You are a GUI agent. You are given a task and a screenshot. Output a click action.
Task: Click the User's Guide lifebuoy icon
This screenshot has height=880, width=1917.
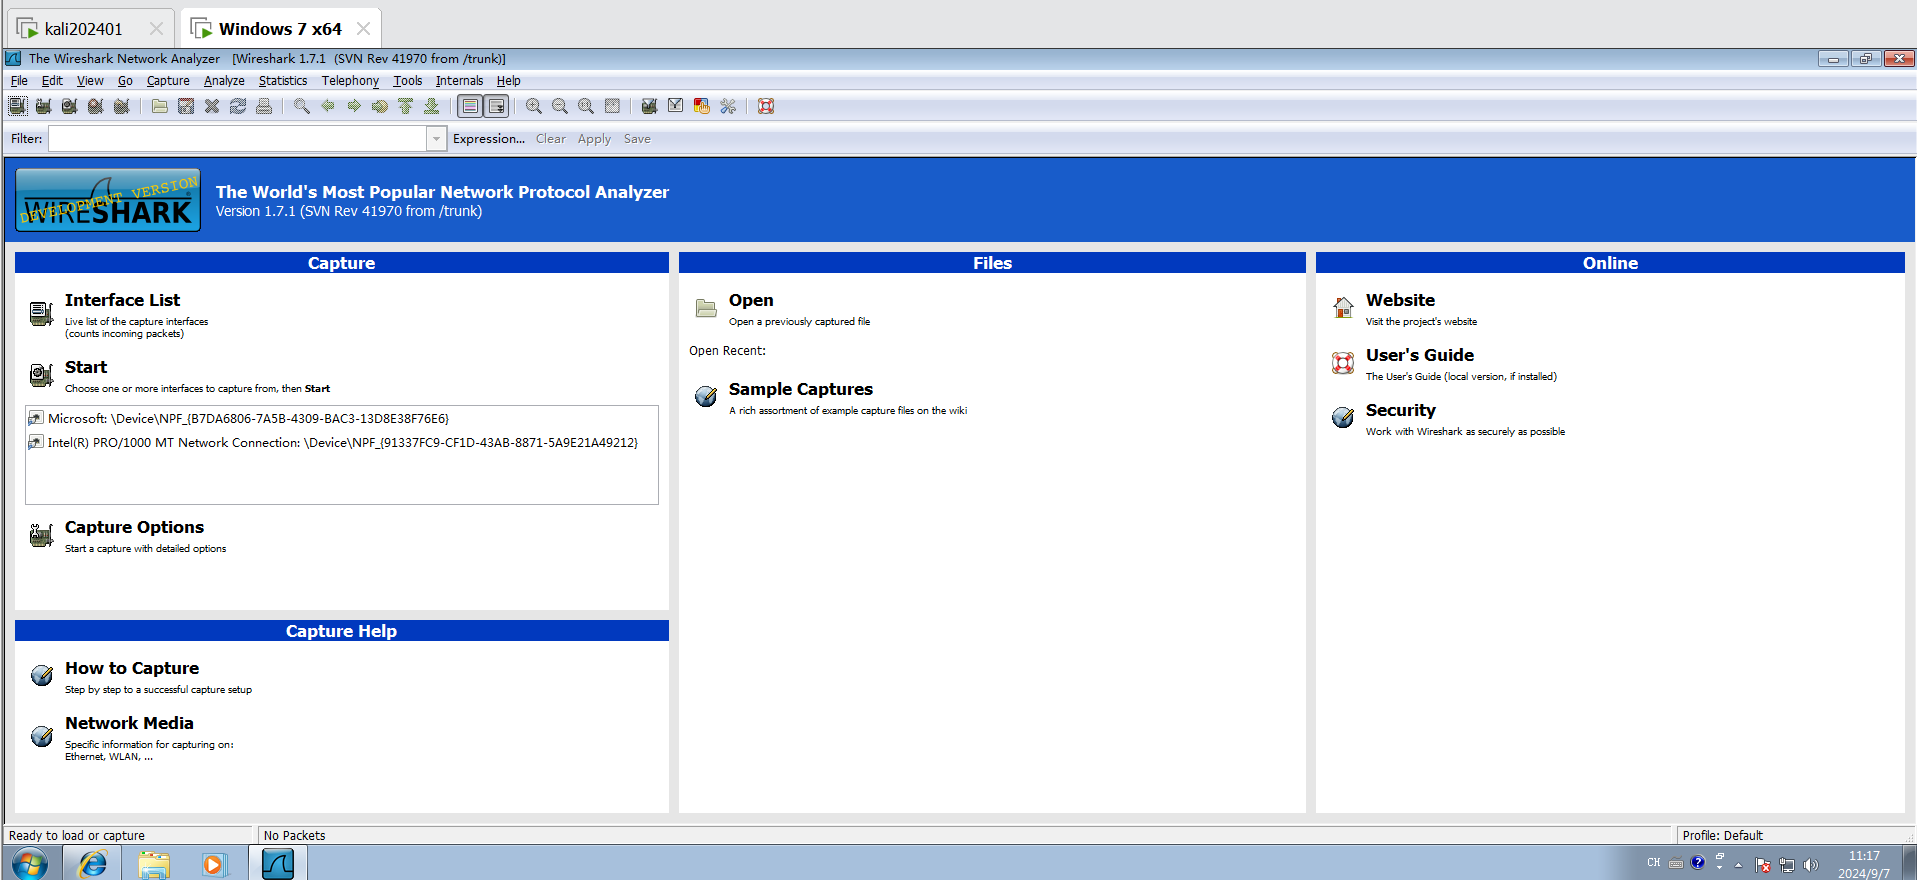point(1343,363)
